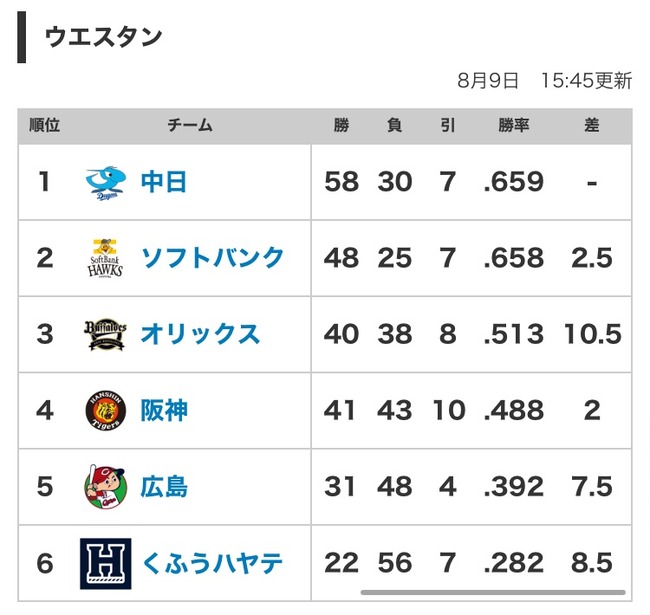Open the 中日 team link
This screenshot has width=650, height=615.
pos(164,182)
